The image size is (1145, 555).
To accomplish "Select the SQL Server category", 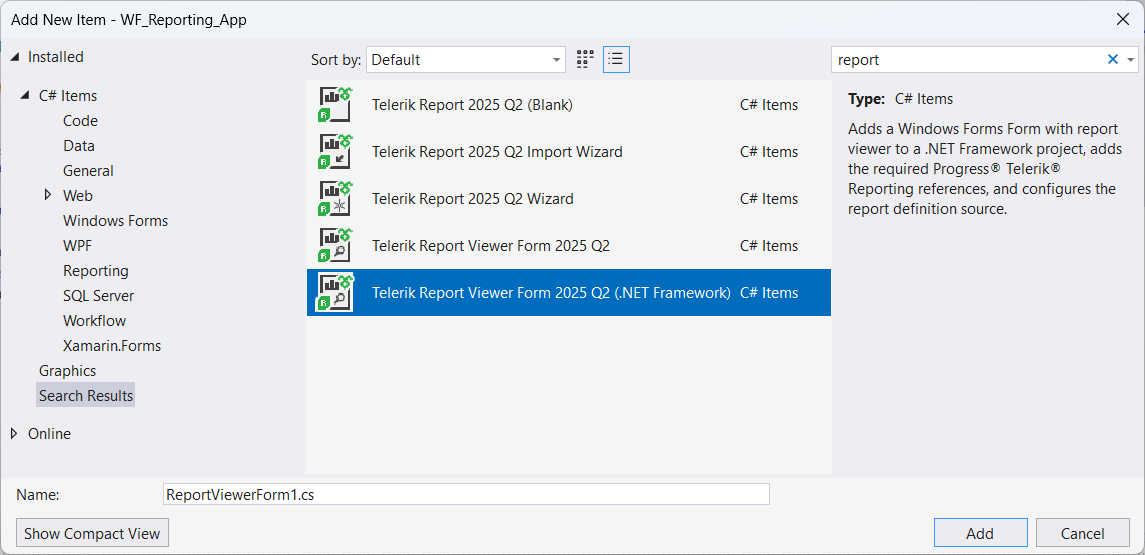I will (99, 296).
